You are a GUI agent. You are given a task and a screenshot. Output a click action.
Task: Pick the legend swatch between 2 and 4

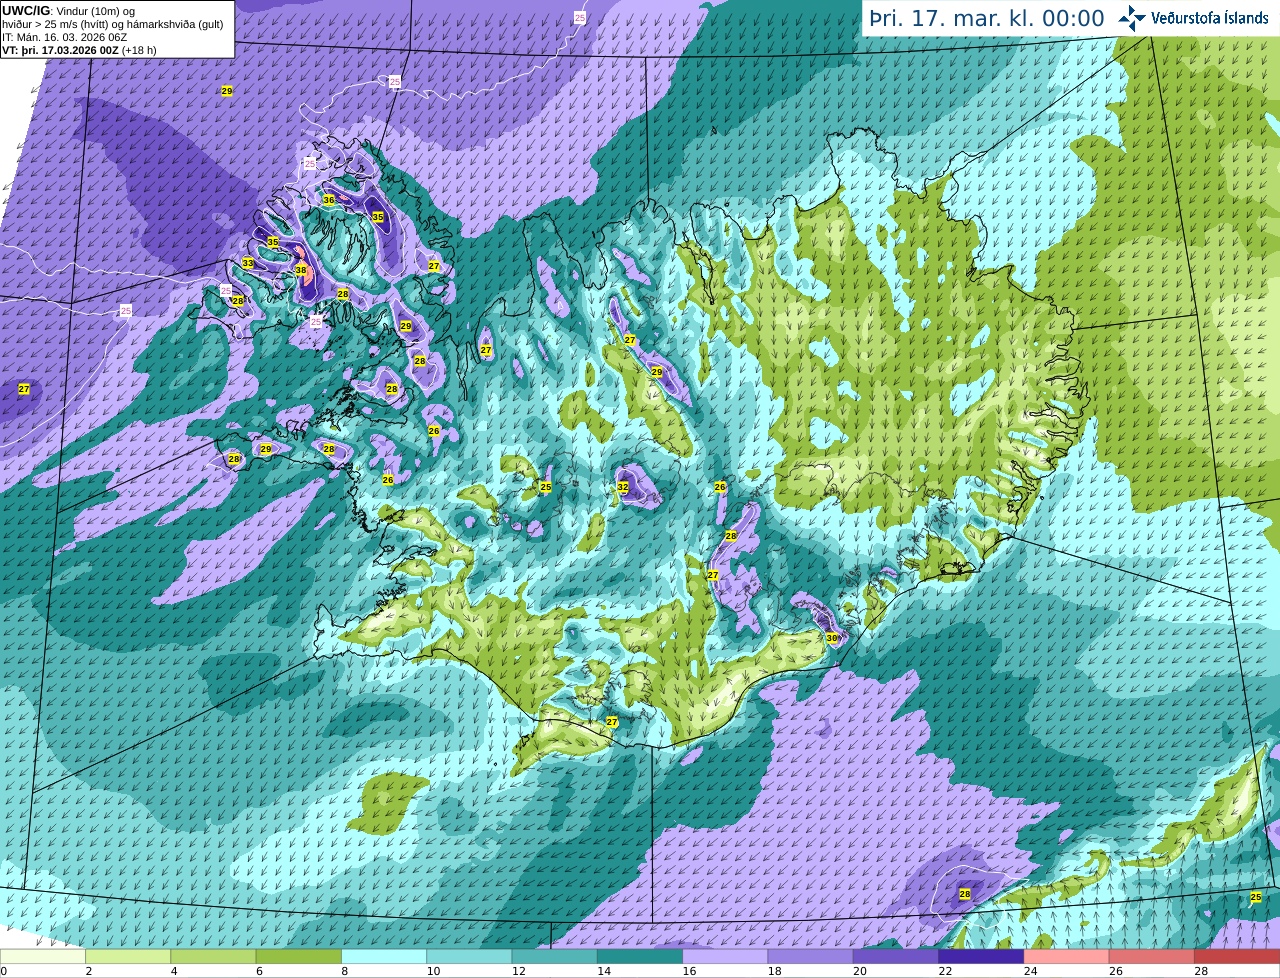(128, 957)
